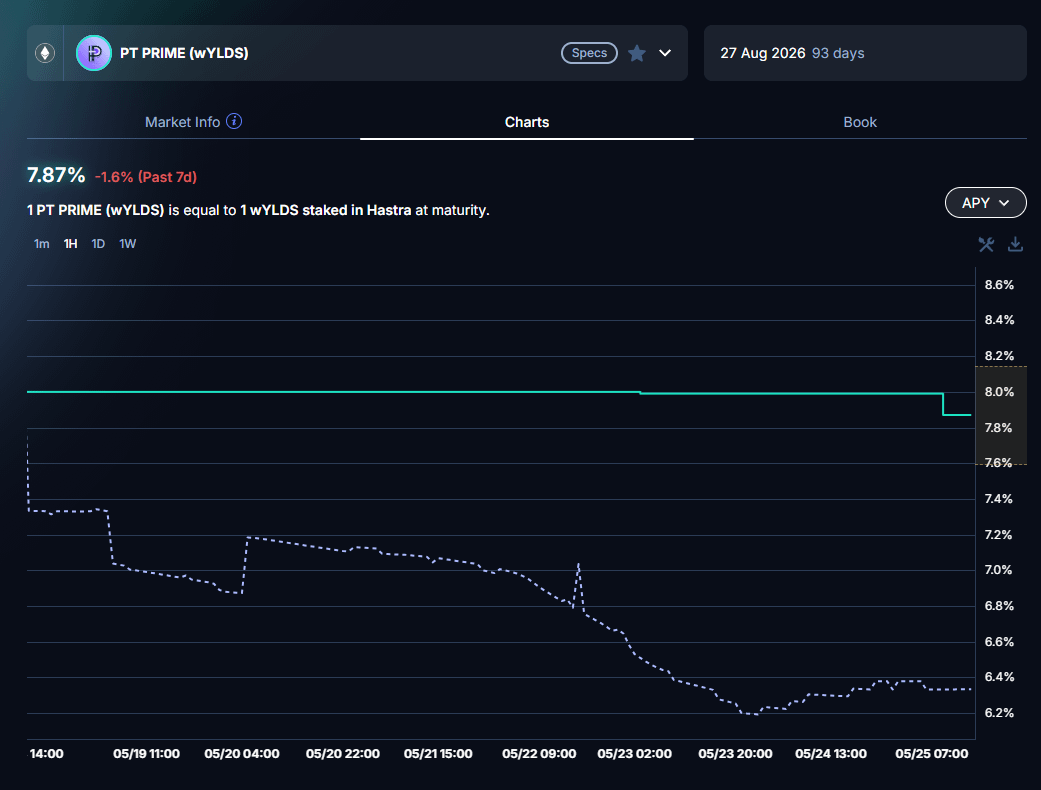This screenshot has height=790, width=1041.
Task: Click the PT PRIME (wYLDS) market name
Action: [184, 53]
